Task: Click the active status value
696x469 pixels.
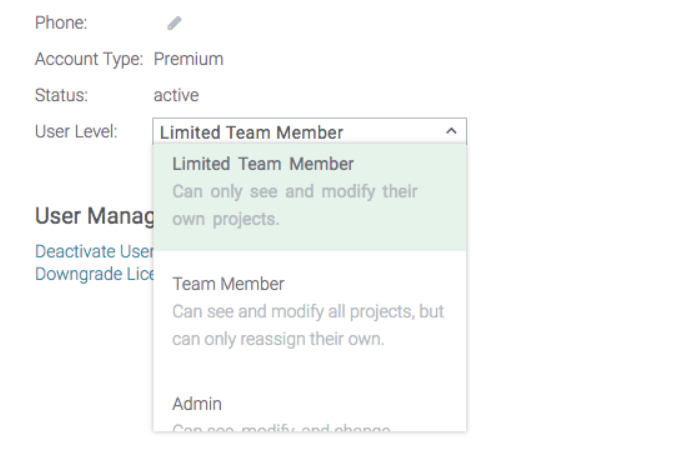Action: pos(176,95)
